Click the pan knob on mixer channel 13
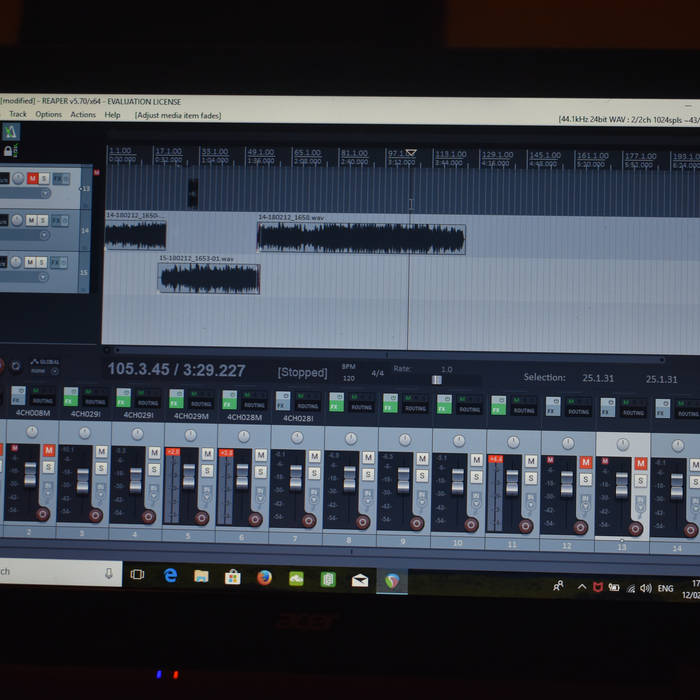Viewport: 700px width, 700px height. click(x=622, y=444)
